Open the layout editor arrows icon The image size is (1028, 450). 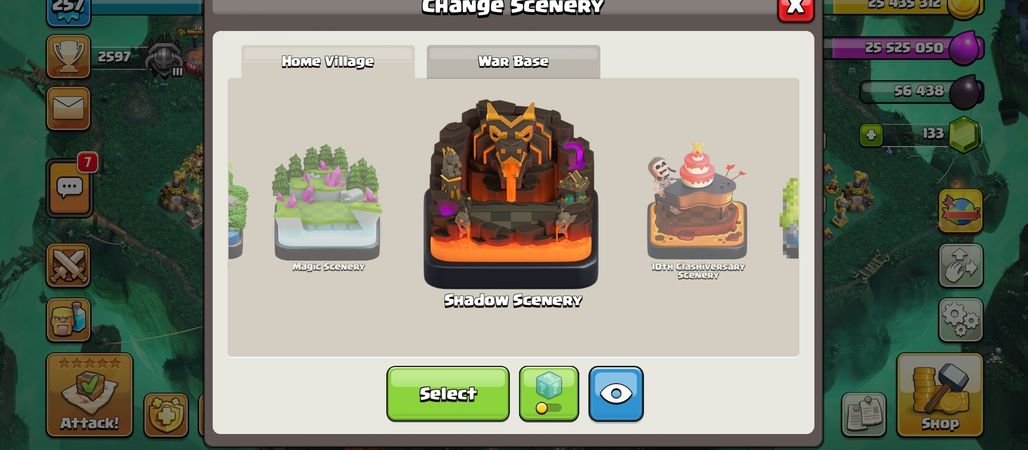(x=960, y=266)
